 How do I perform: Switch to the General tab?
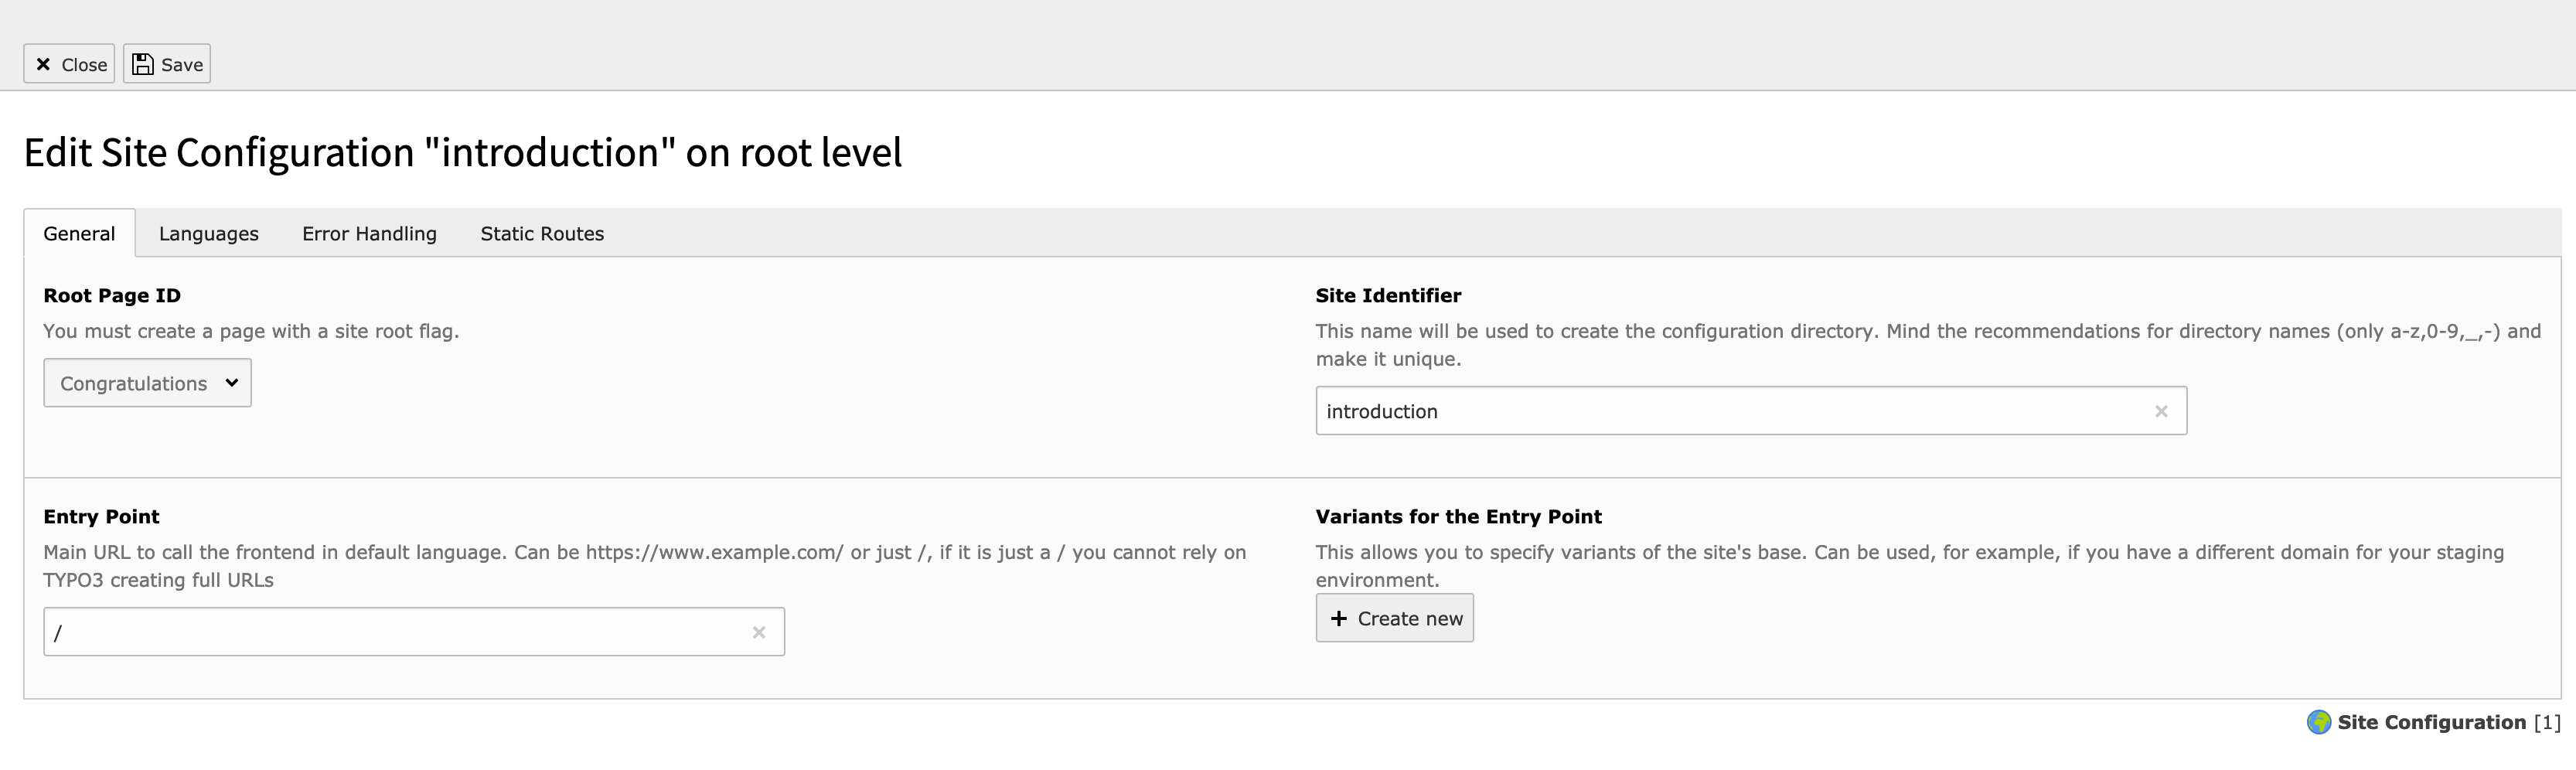(79, 233)
